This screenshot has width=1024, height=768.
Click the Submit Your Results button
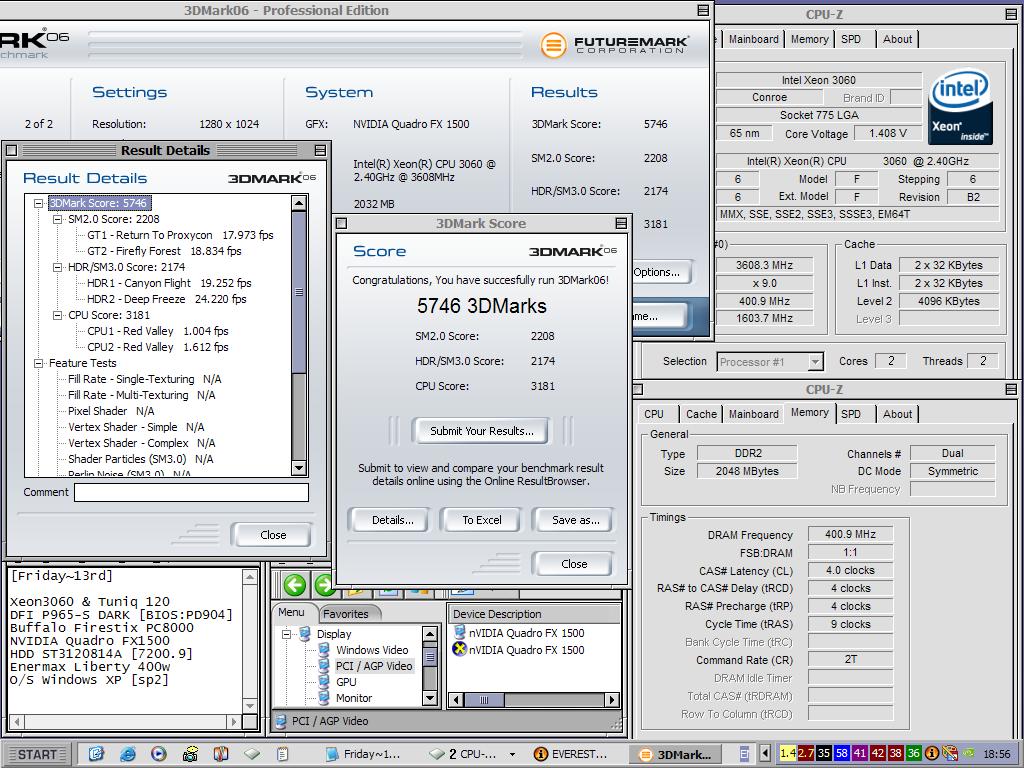coord(482,431)
